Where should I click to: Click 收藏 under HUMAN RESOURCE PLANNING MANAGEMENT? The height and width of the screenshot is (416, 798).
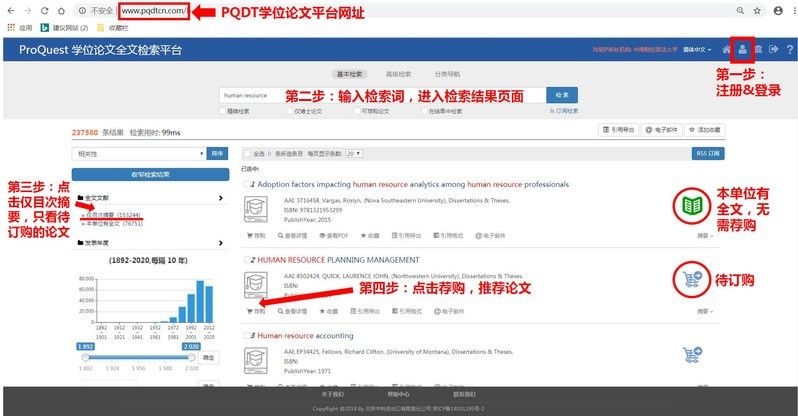tap(329, 311)
